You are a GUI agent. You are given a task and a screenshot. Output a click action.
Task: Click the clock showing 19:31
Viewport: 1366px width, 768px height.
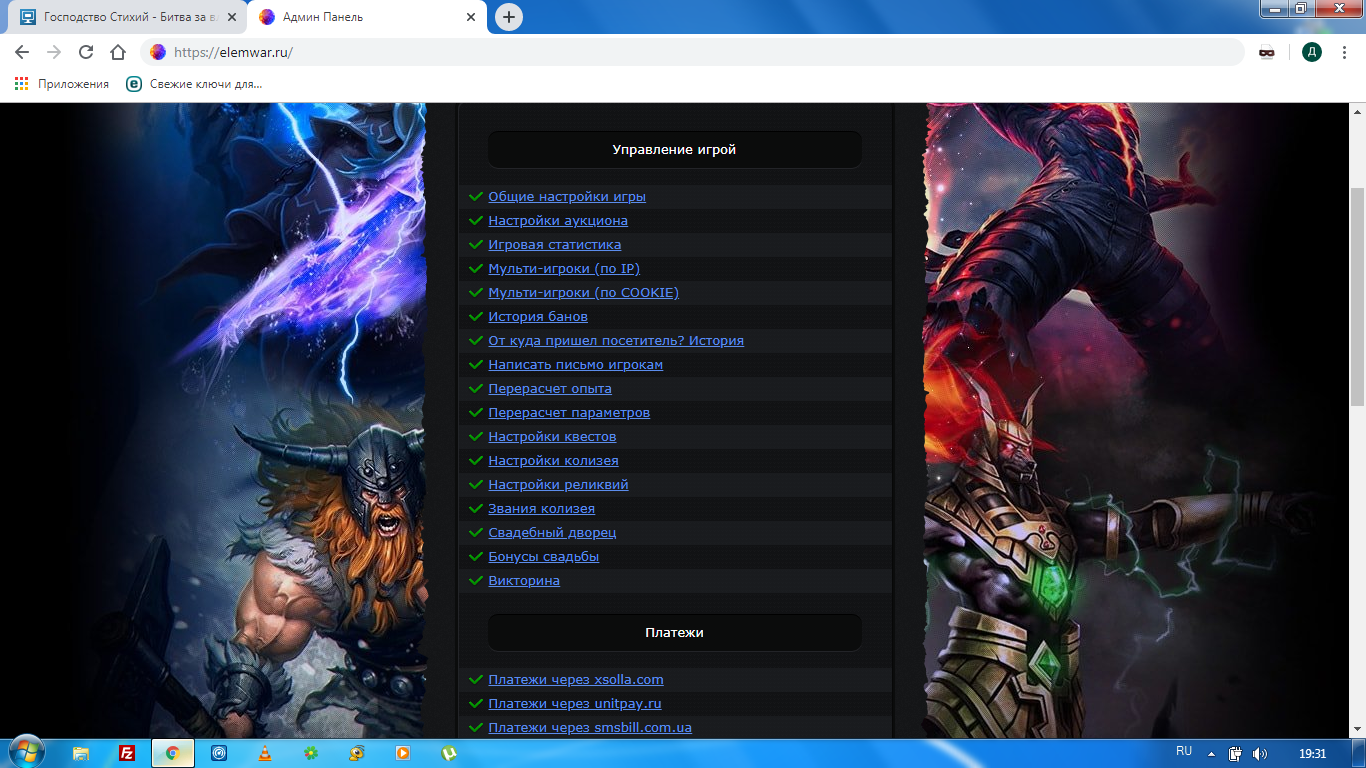(x=1312, y=753)
